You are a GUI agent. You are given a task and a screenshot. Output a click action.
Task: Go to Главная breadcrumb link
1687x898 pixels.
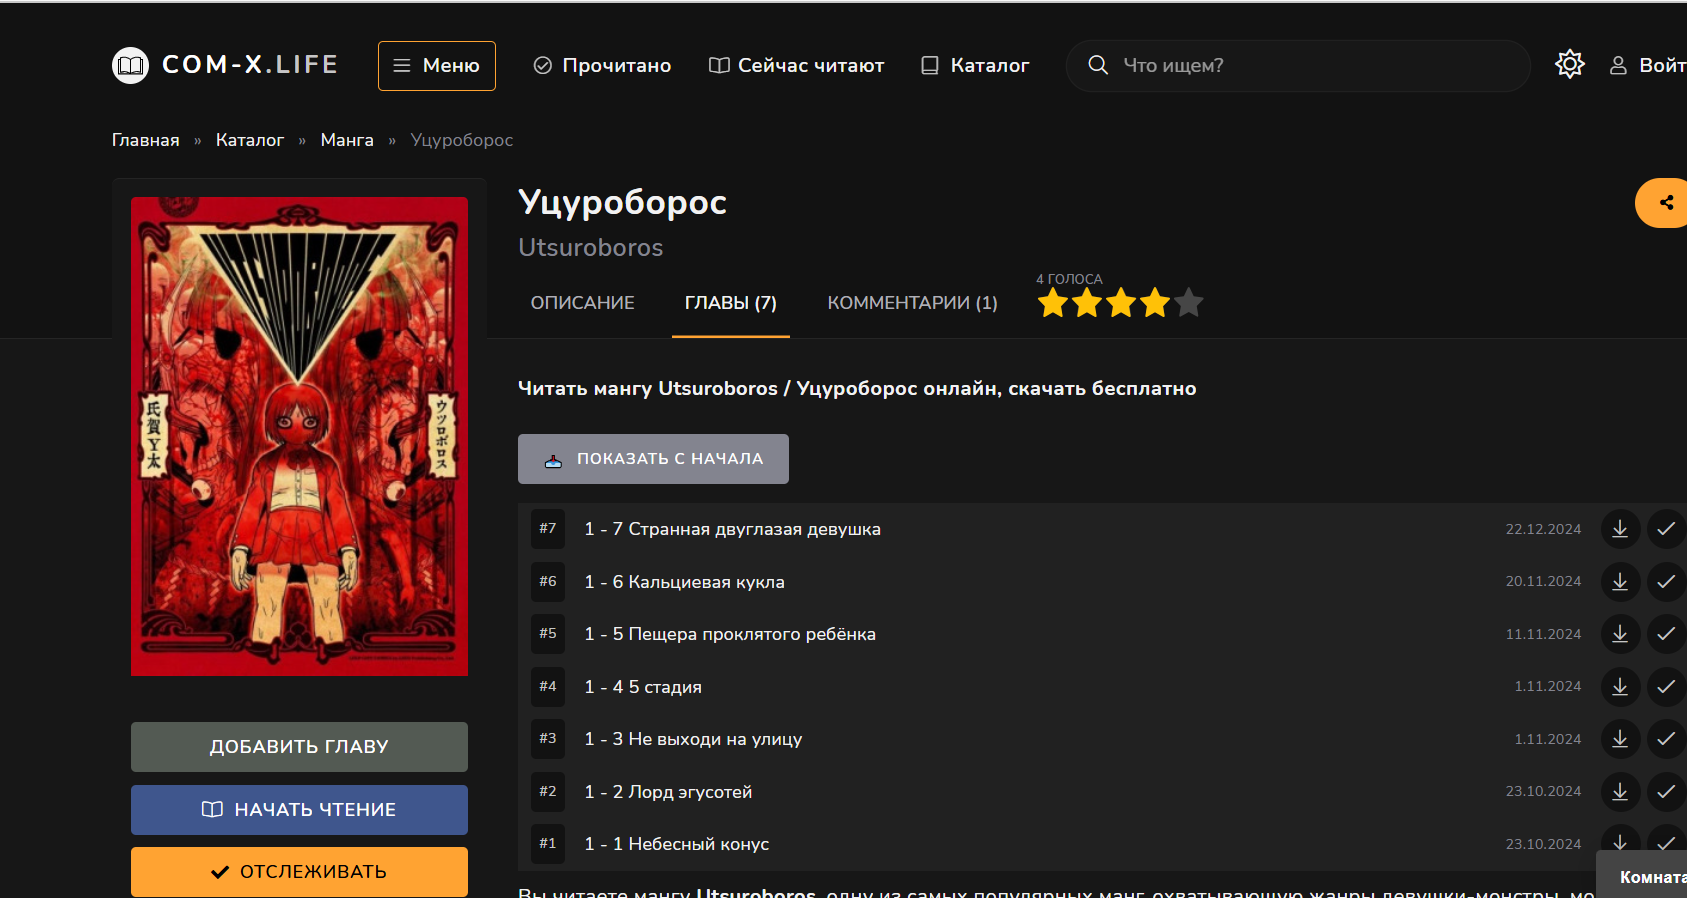pos(146,140)
